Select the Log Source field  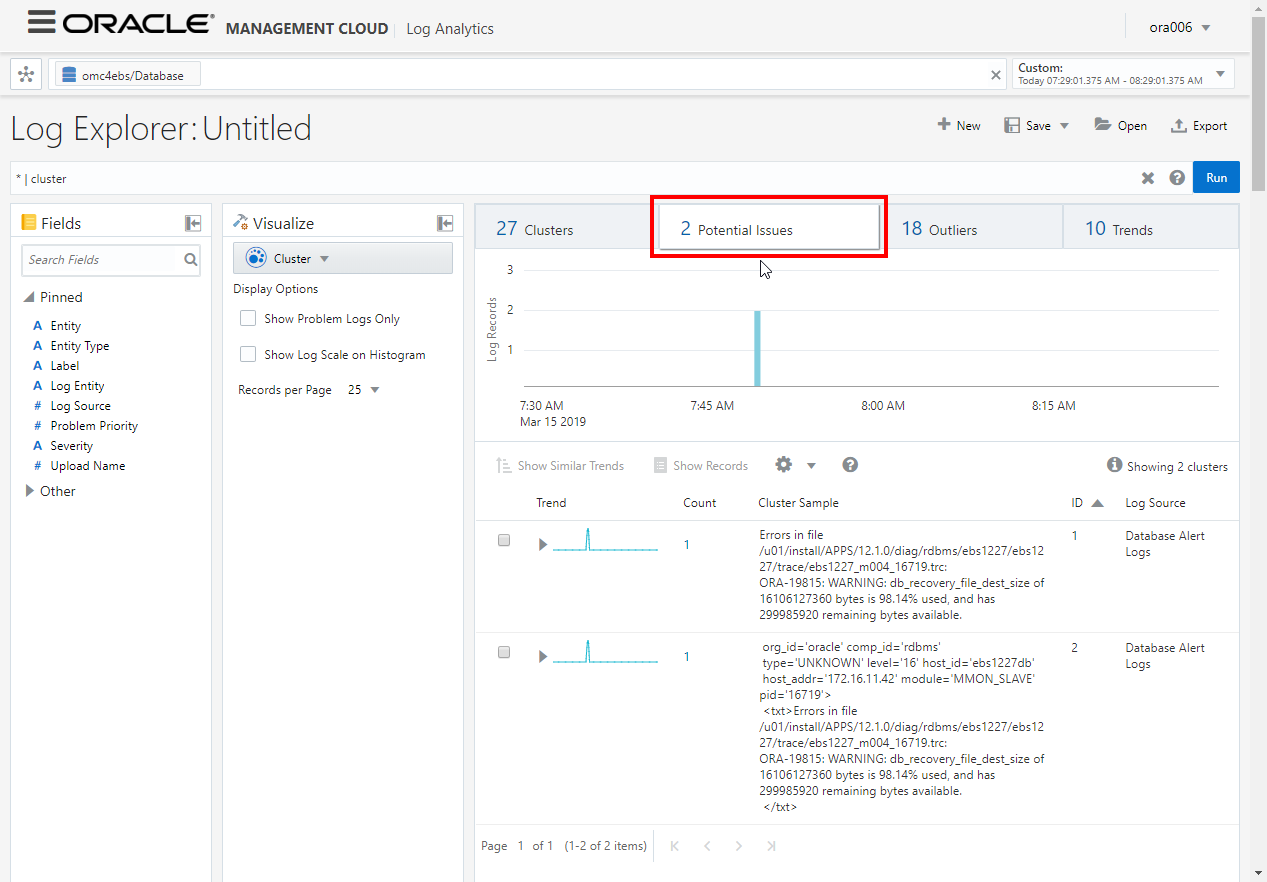point(80,406)
